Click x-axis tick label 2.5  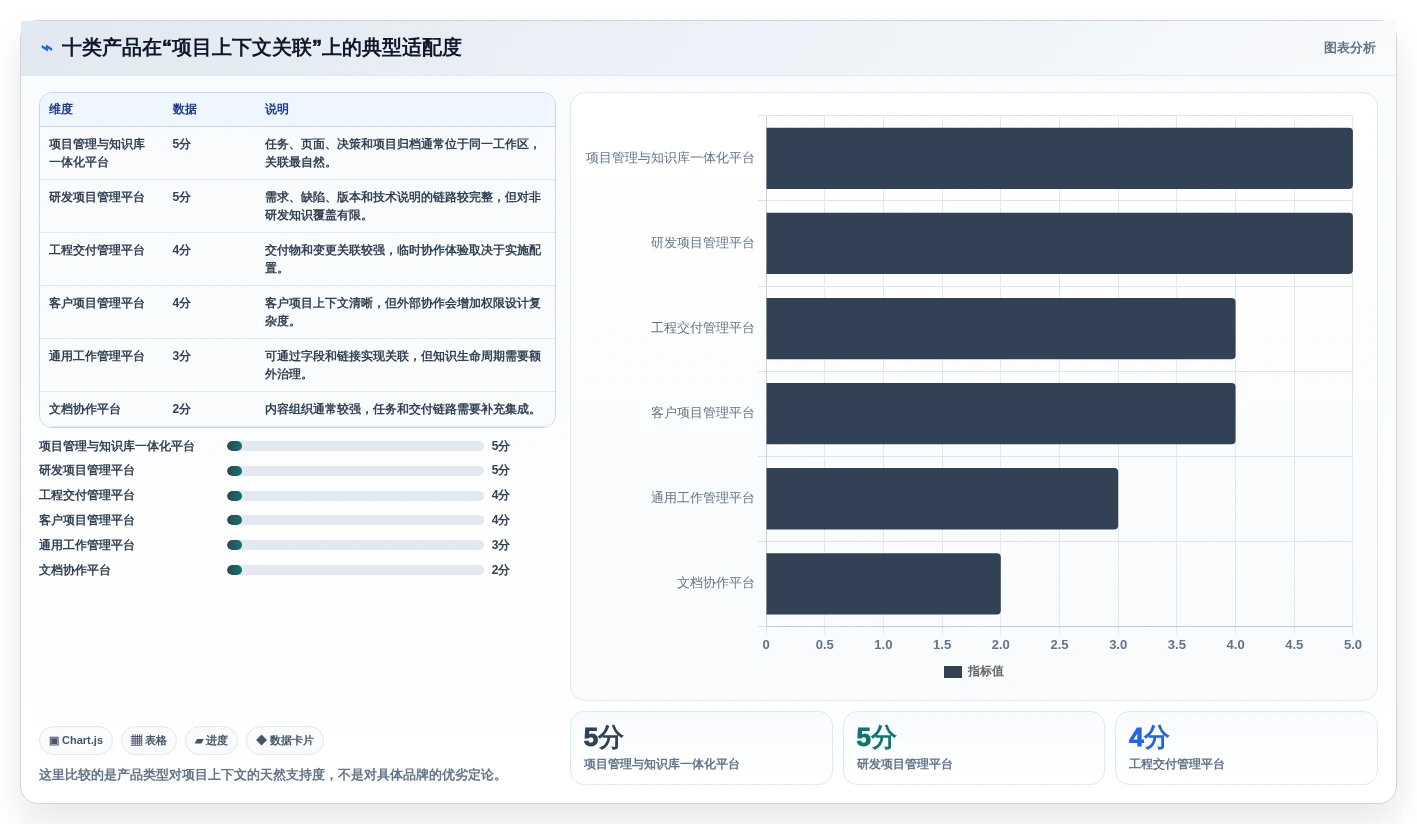[1059, 645]
